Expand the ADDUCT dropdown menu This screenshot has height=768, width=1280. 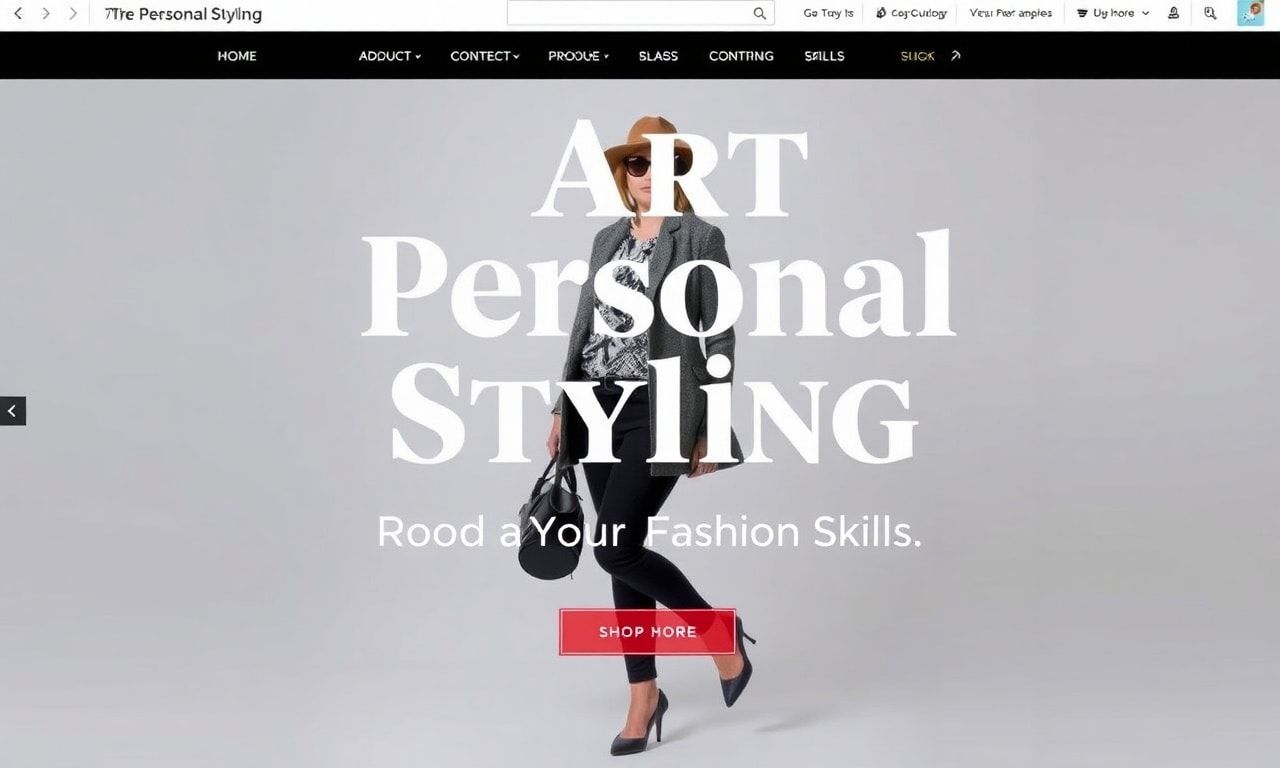[389, 56]
